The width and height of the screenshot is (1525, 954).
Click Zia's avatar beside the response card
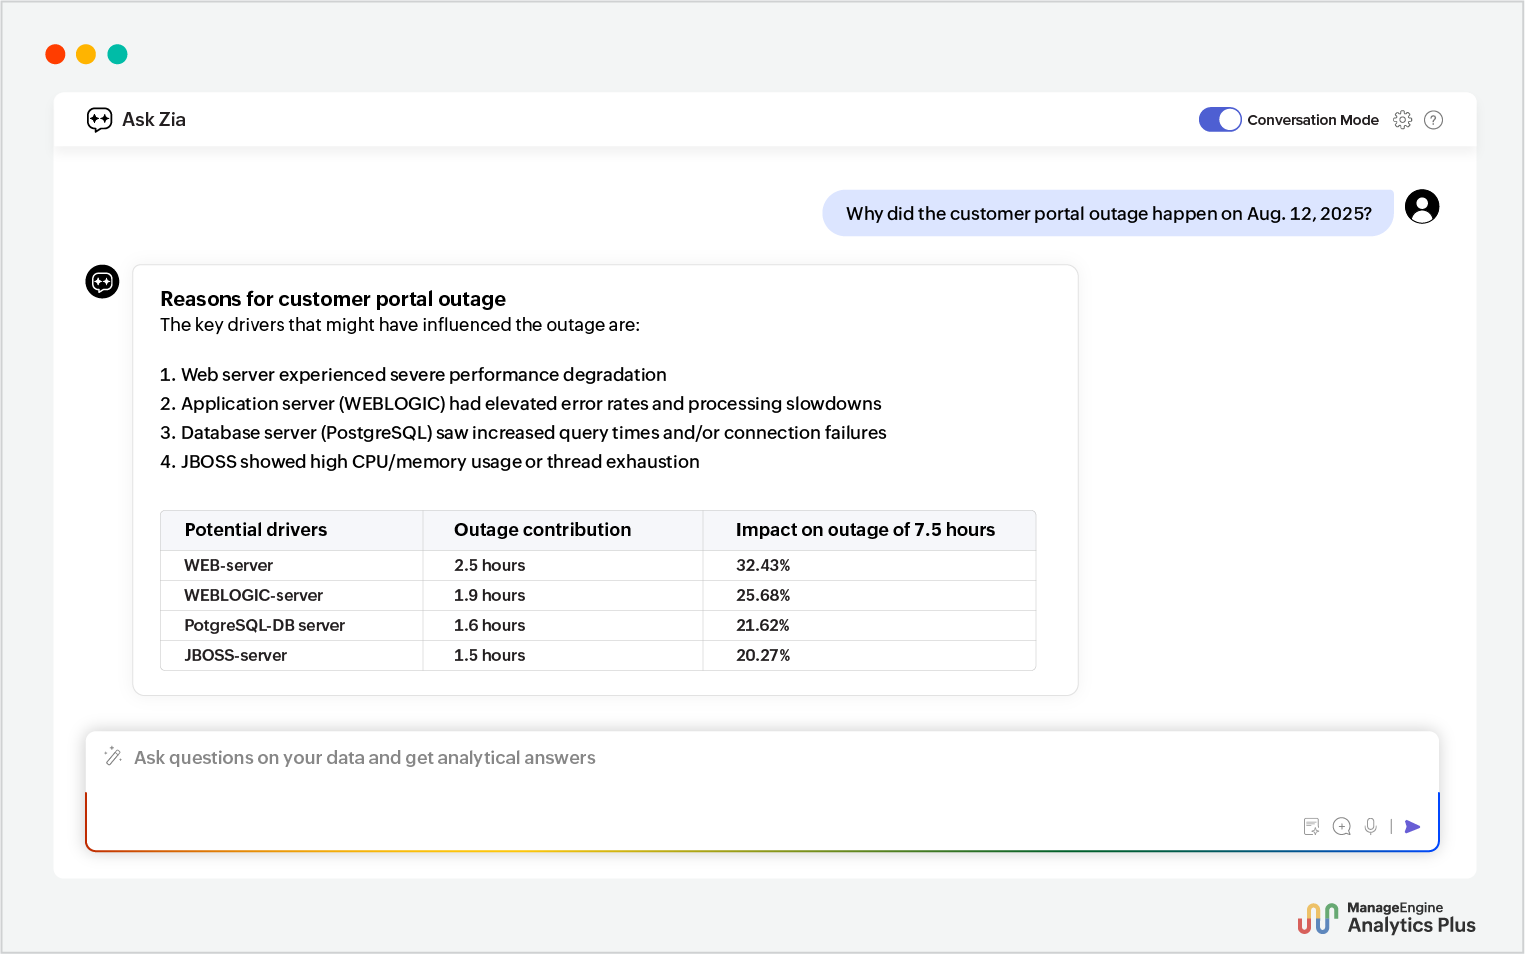[102, 281]
